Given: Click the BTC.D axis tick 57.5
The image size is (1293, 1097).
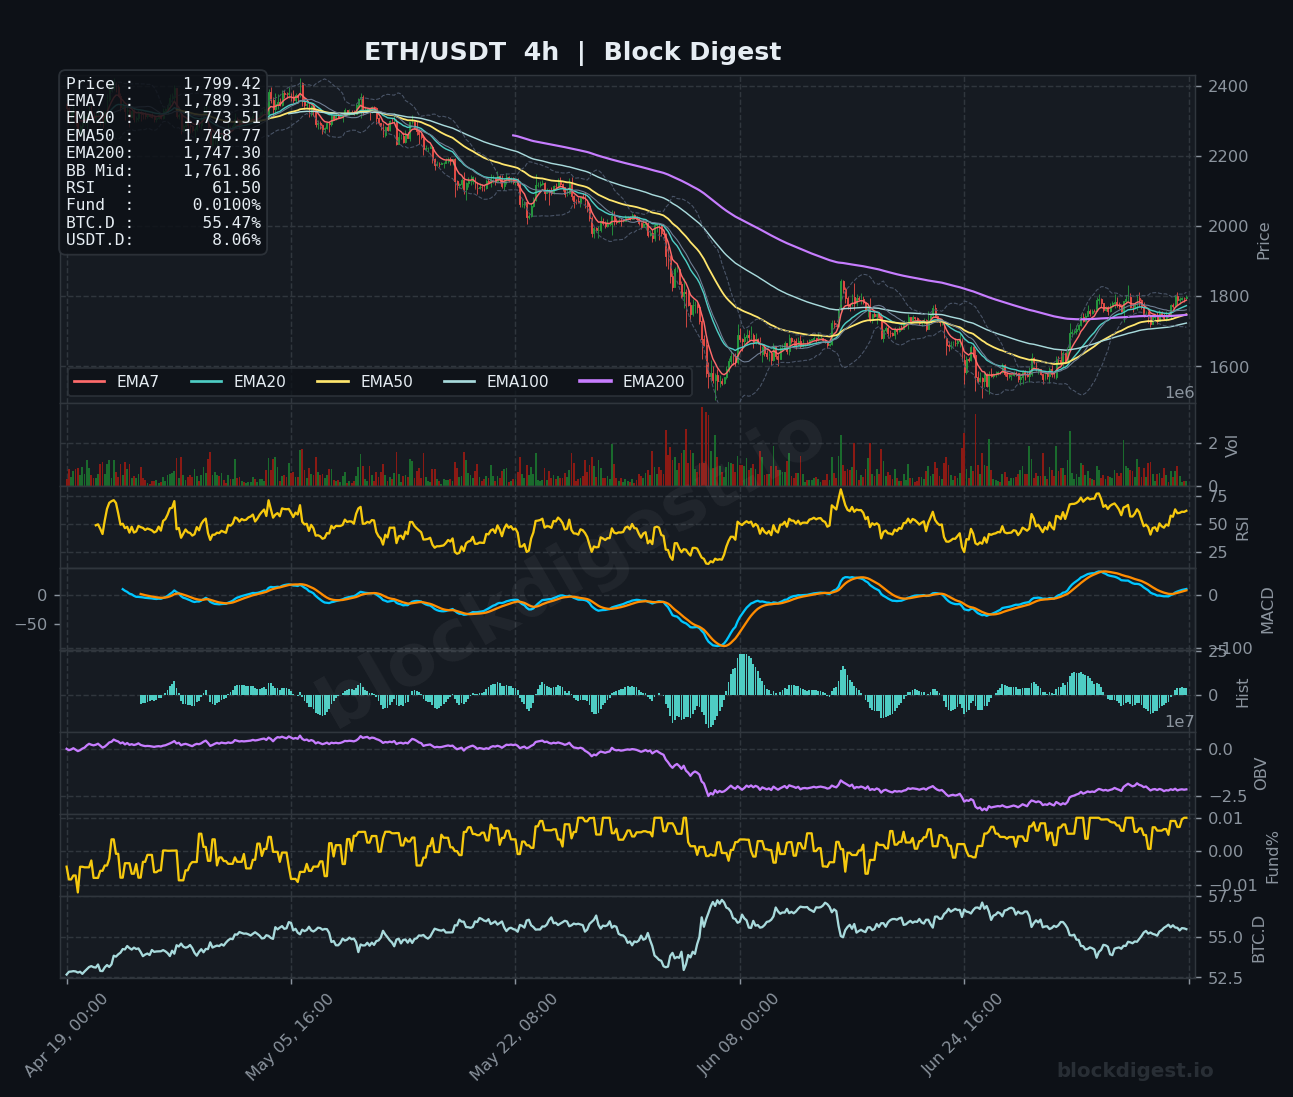Looking at the screenshot, I should point(1225,897).
